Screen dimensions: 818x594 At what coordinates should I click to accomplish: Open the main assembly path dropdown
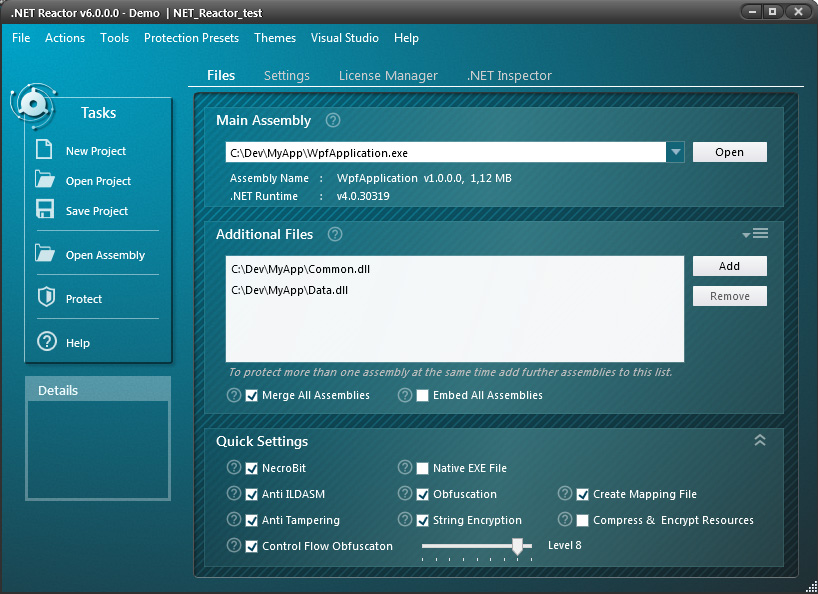(x=676, y=152)
